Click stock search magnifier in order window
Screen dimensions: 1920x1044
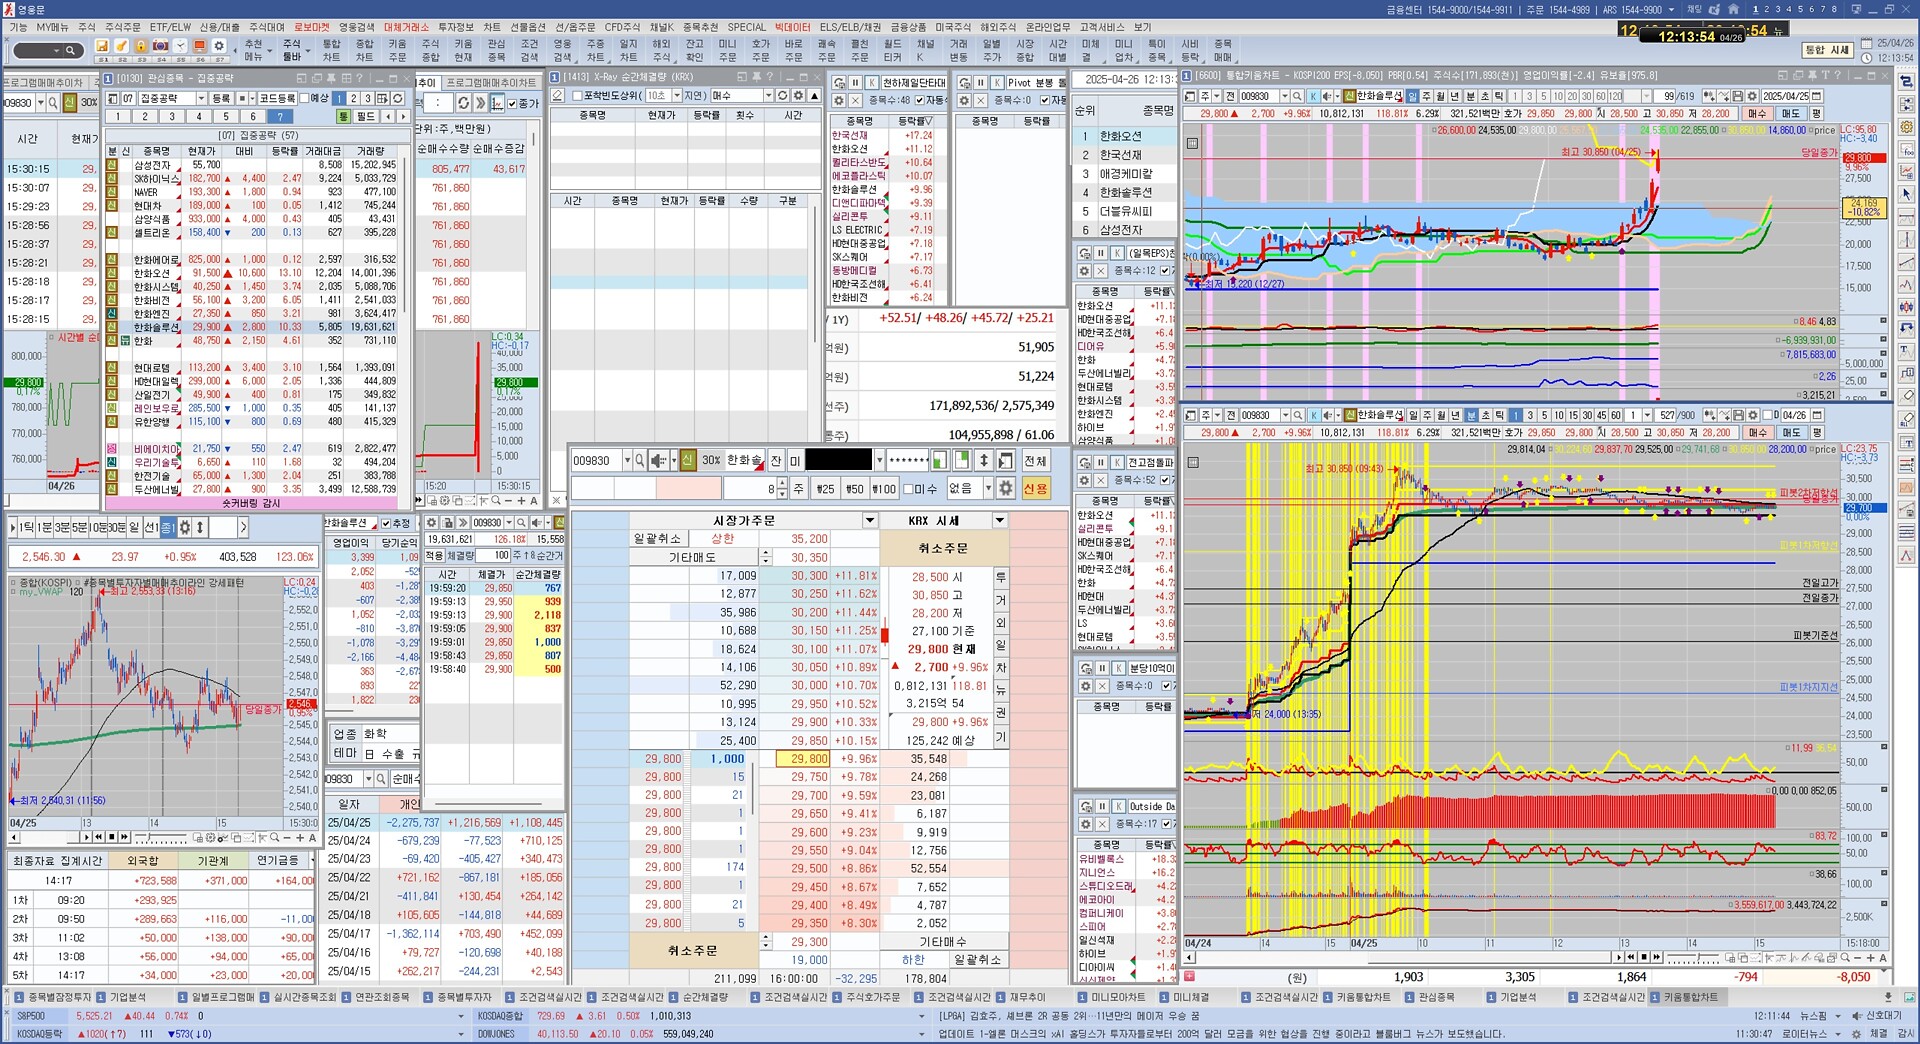(639, 461)
